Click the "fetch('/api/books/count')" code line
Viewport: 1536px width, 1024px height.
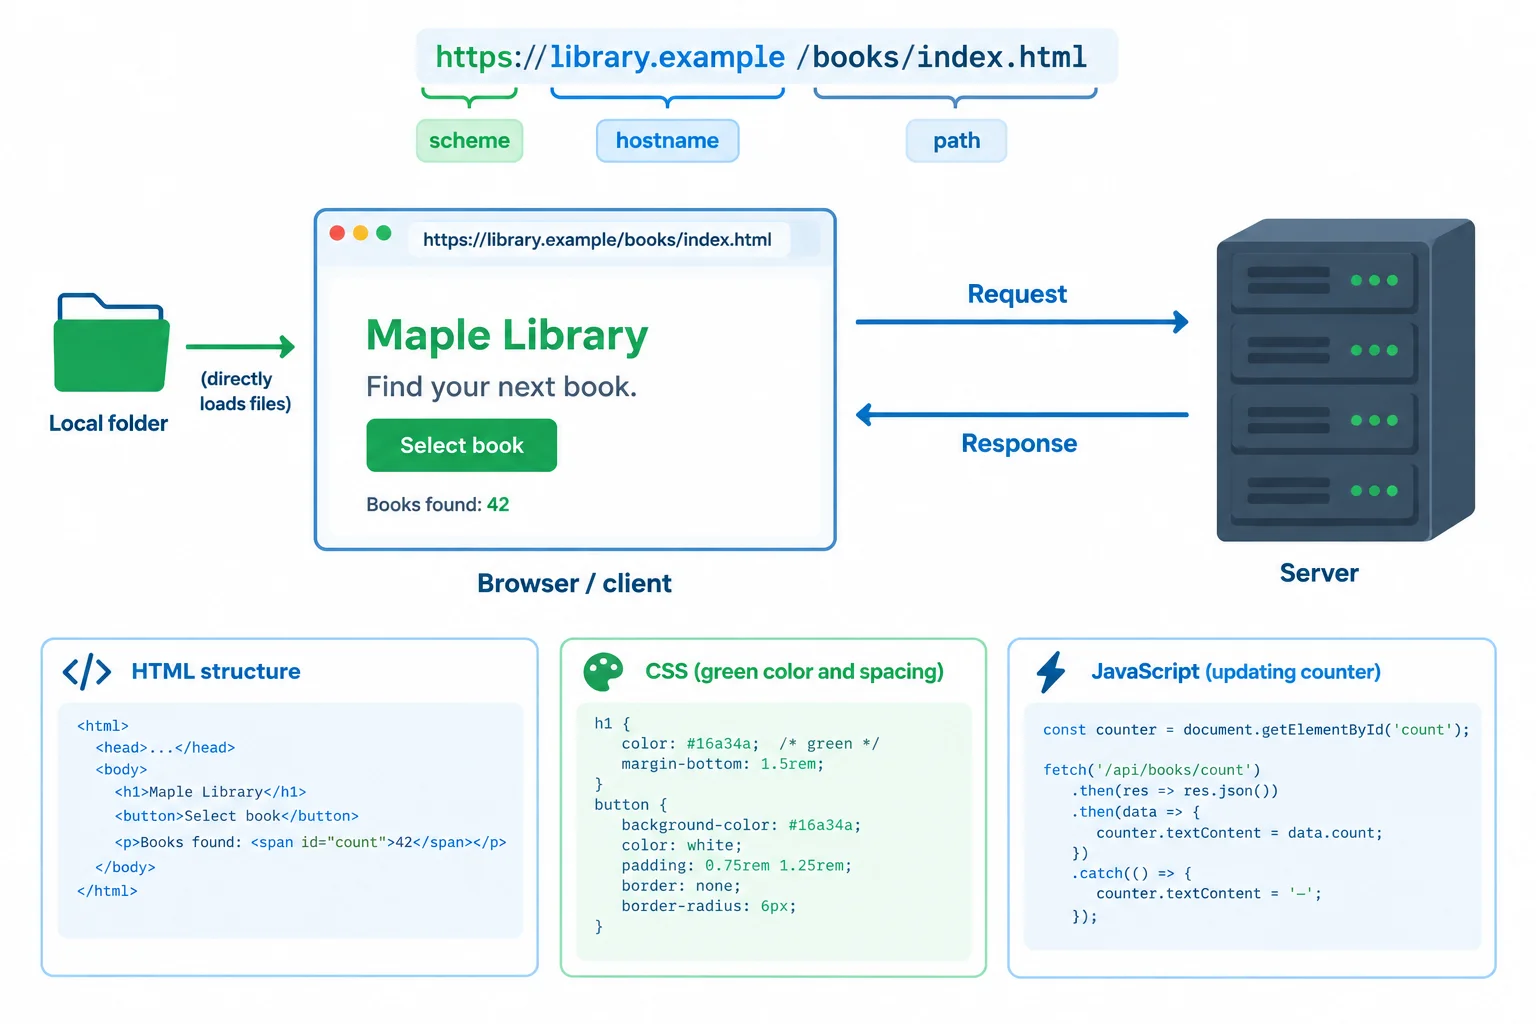tap(1152, 770)
